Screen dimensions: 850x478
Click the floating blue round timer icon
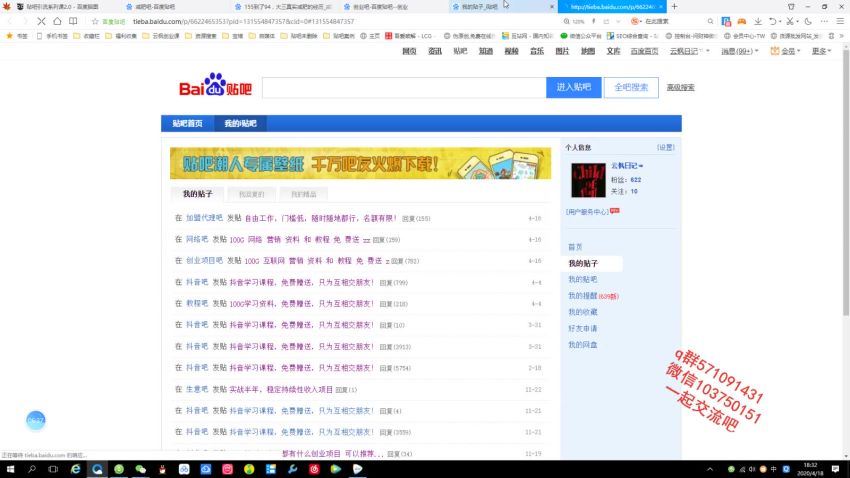point(36,420)
